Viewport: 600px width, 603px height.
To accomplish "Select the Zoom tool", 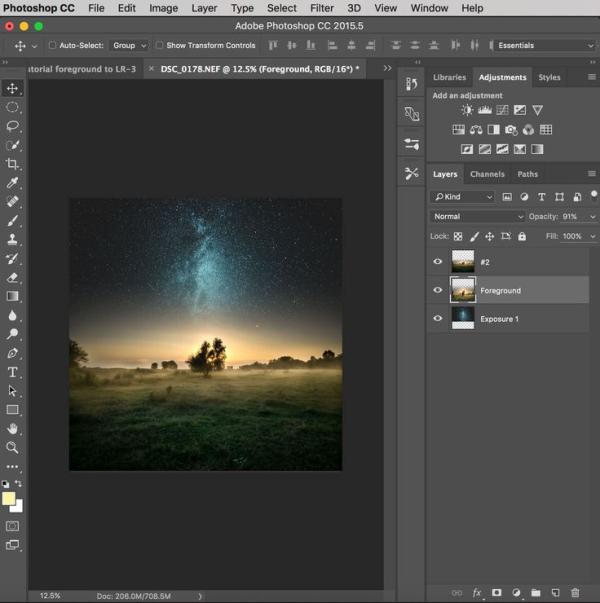I will (x=13, y=447).
